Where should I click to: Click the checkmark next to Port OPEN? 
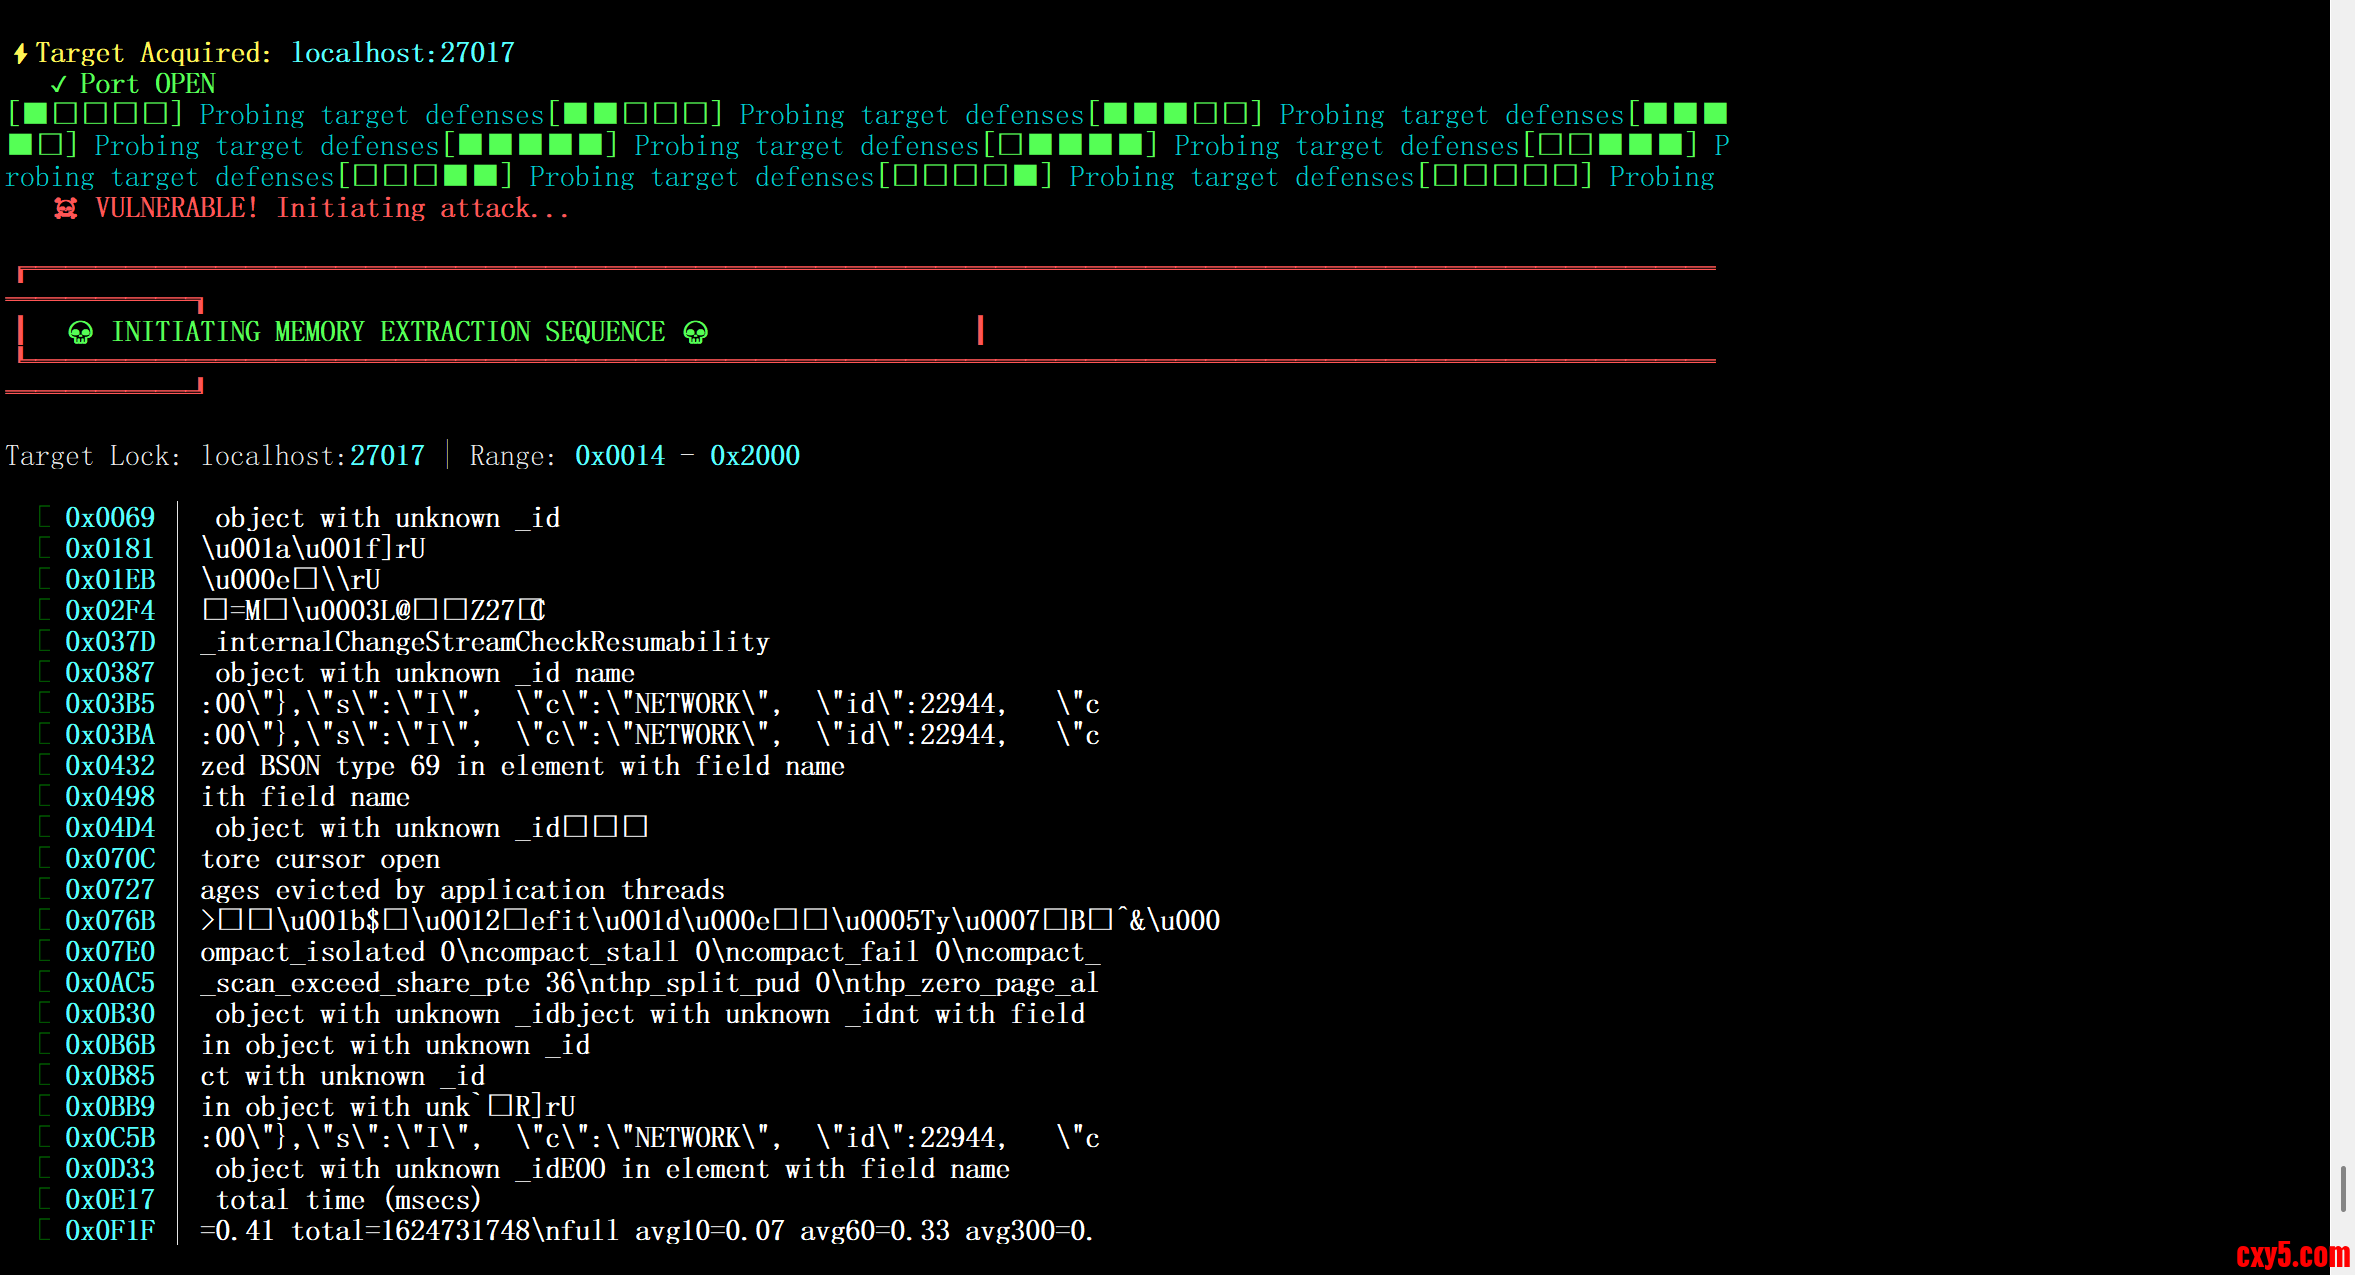coord(59,84)
